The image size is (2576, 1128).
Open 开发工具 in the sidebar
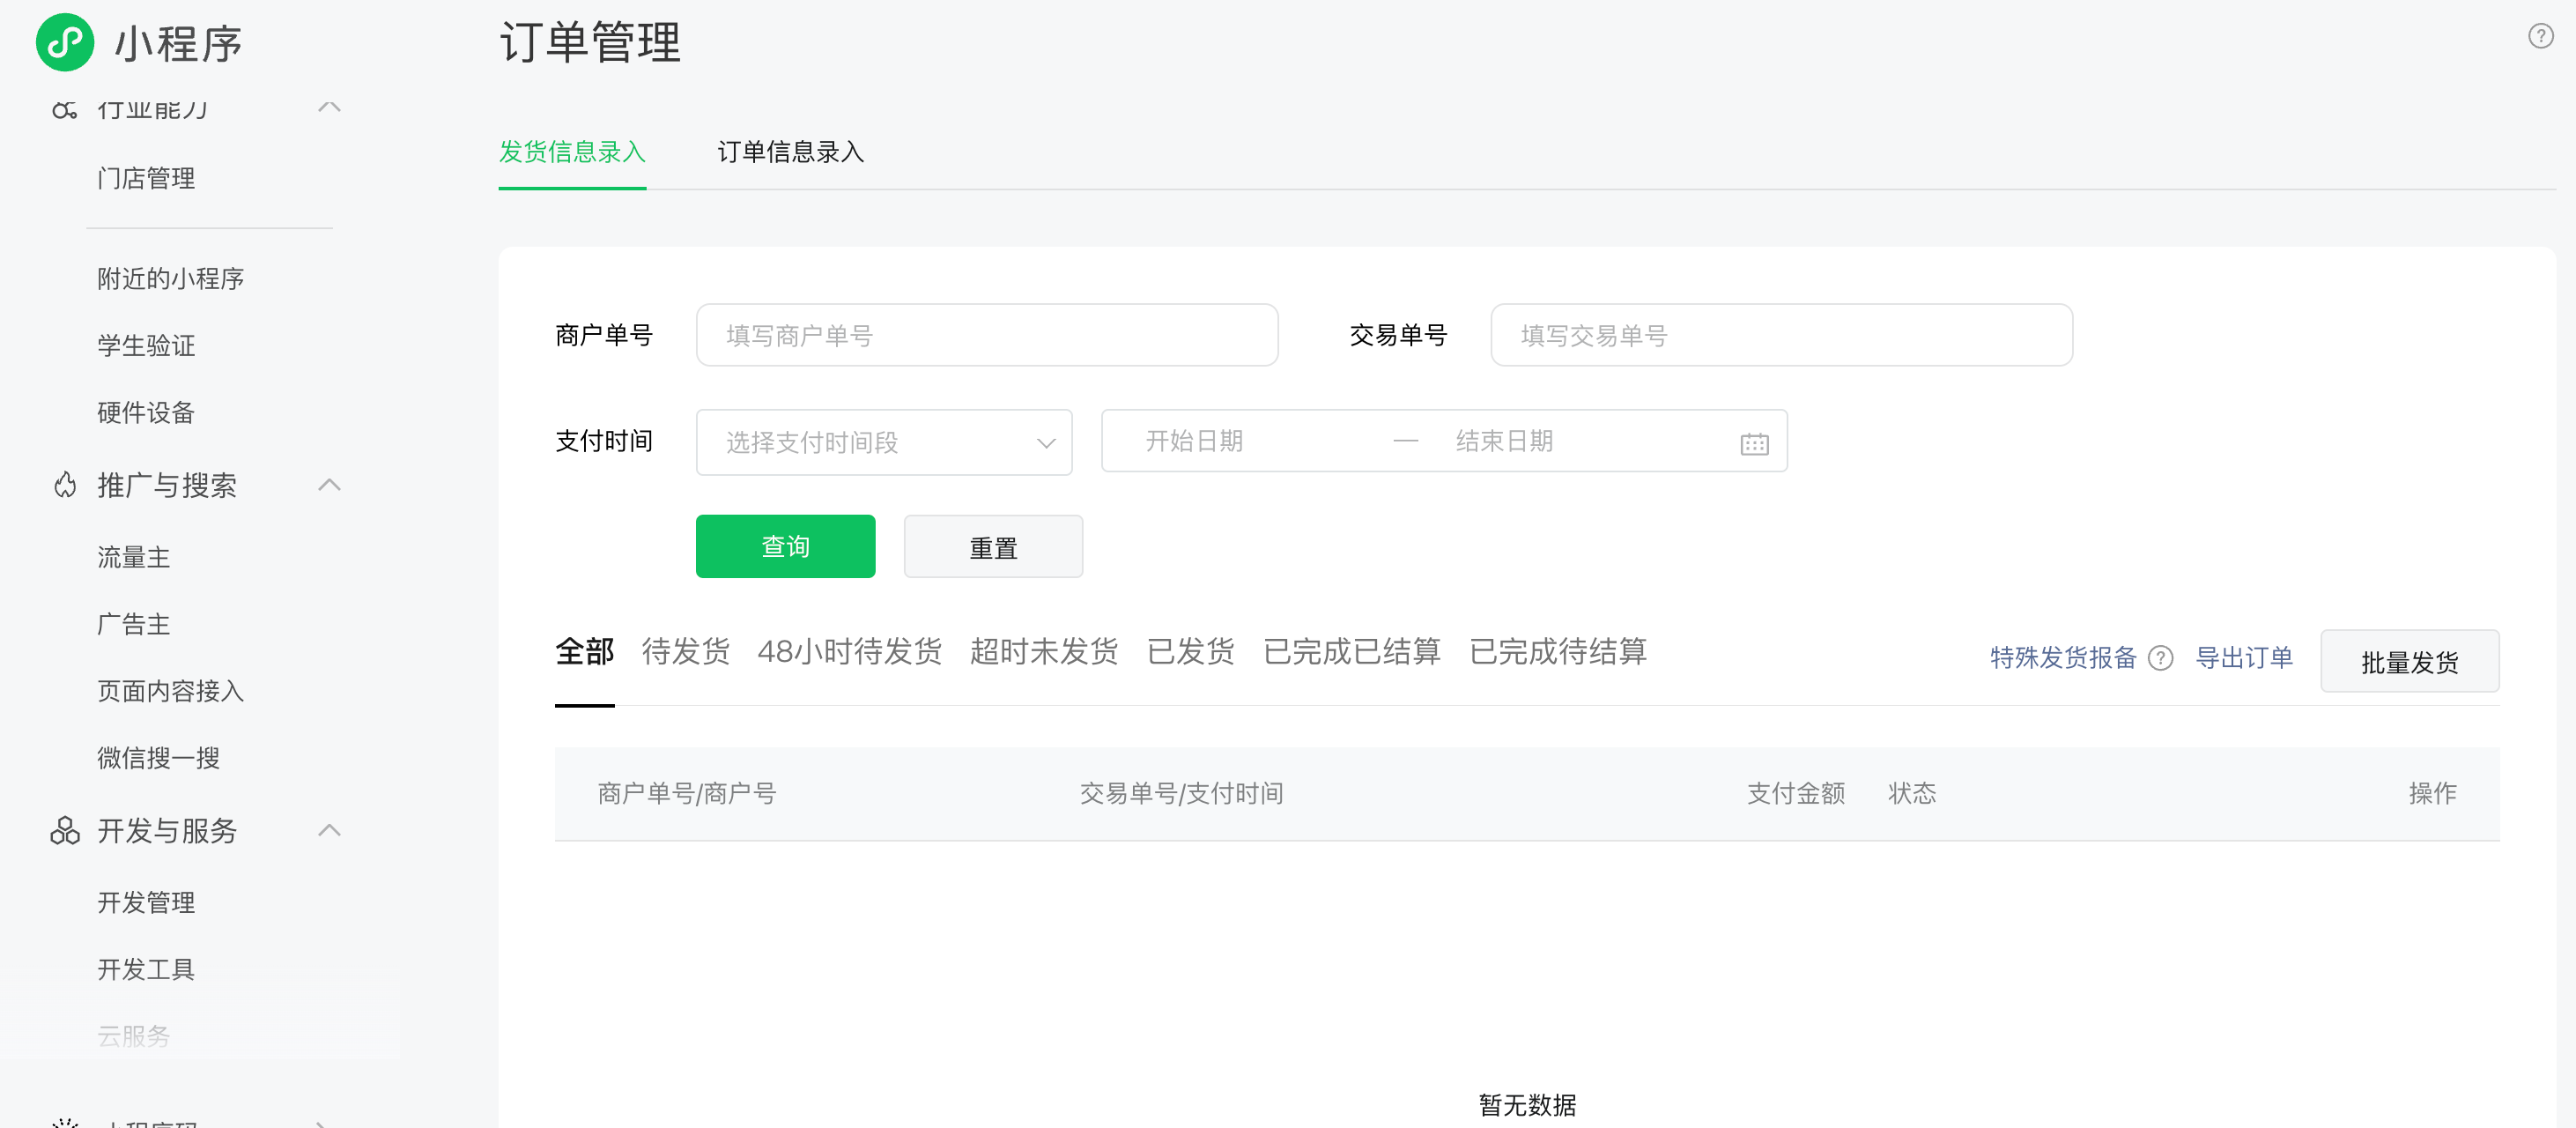tap(146, 969)
